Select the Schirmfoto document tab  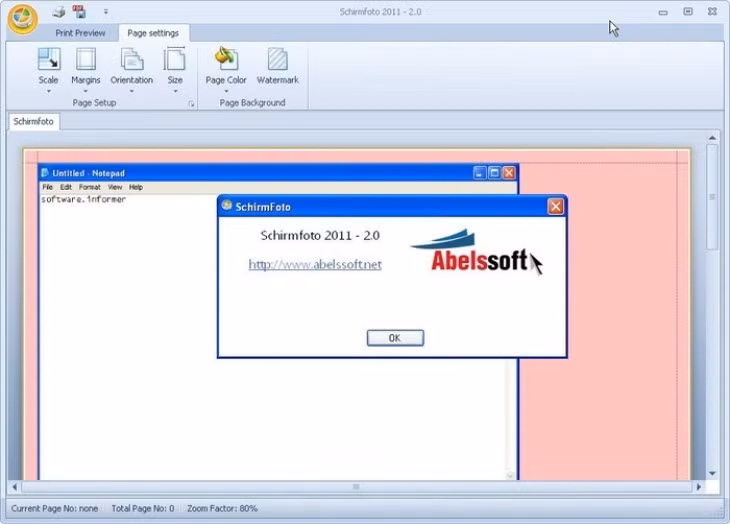[34, 122]
